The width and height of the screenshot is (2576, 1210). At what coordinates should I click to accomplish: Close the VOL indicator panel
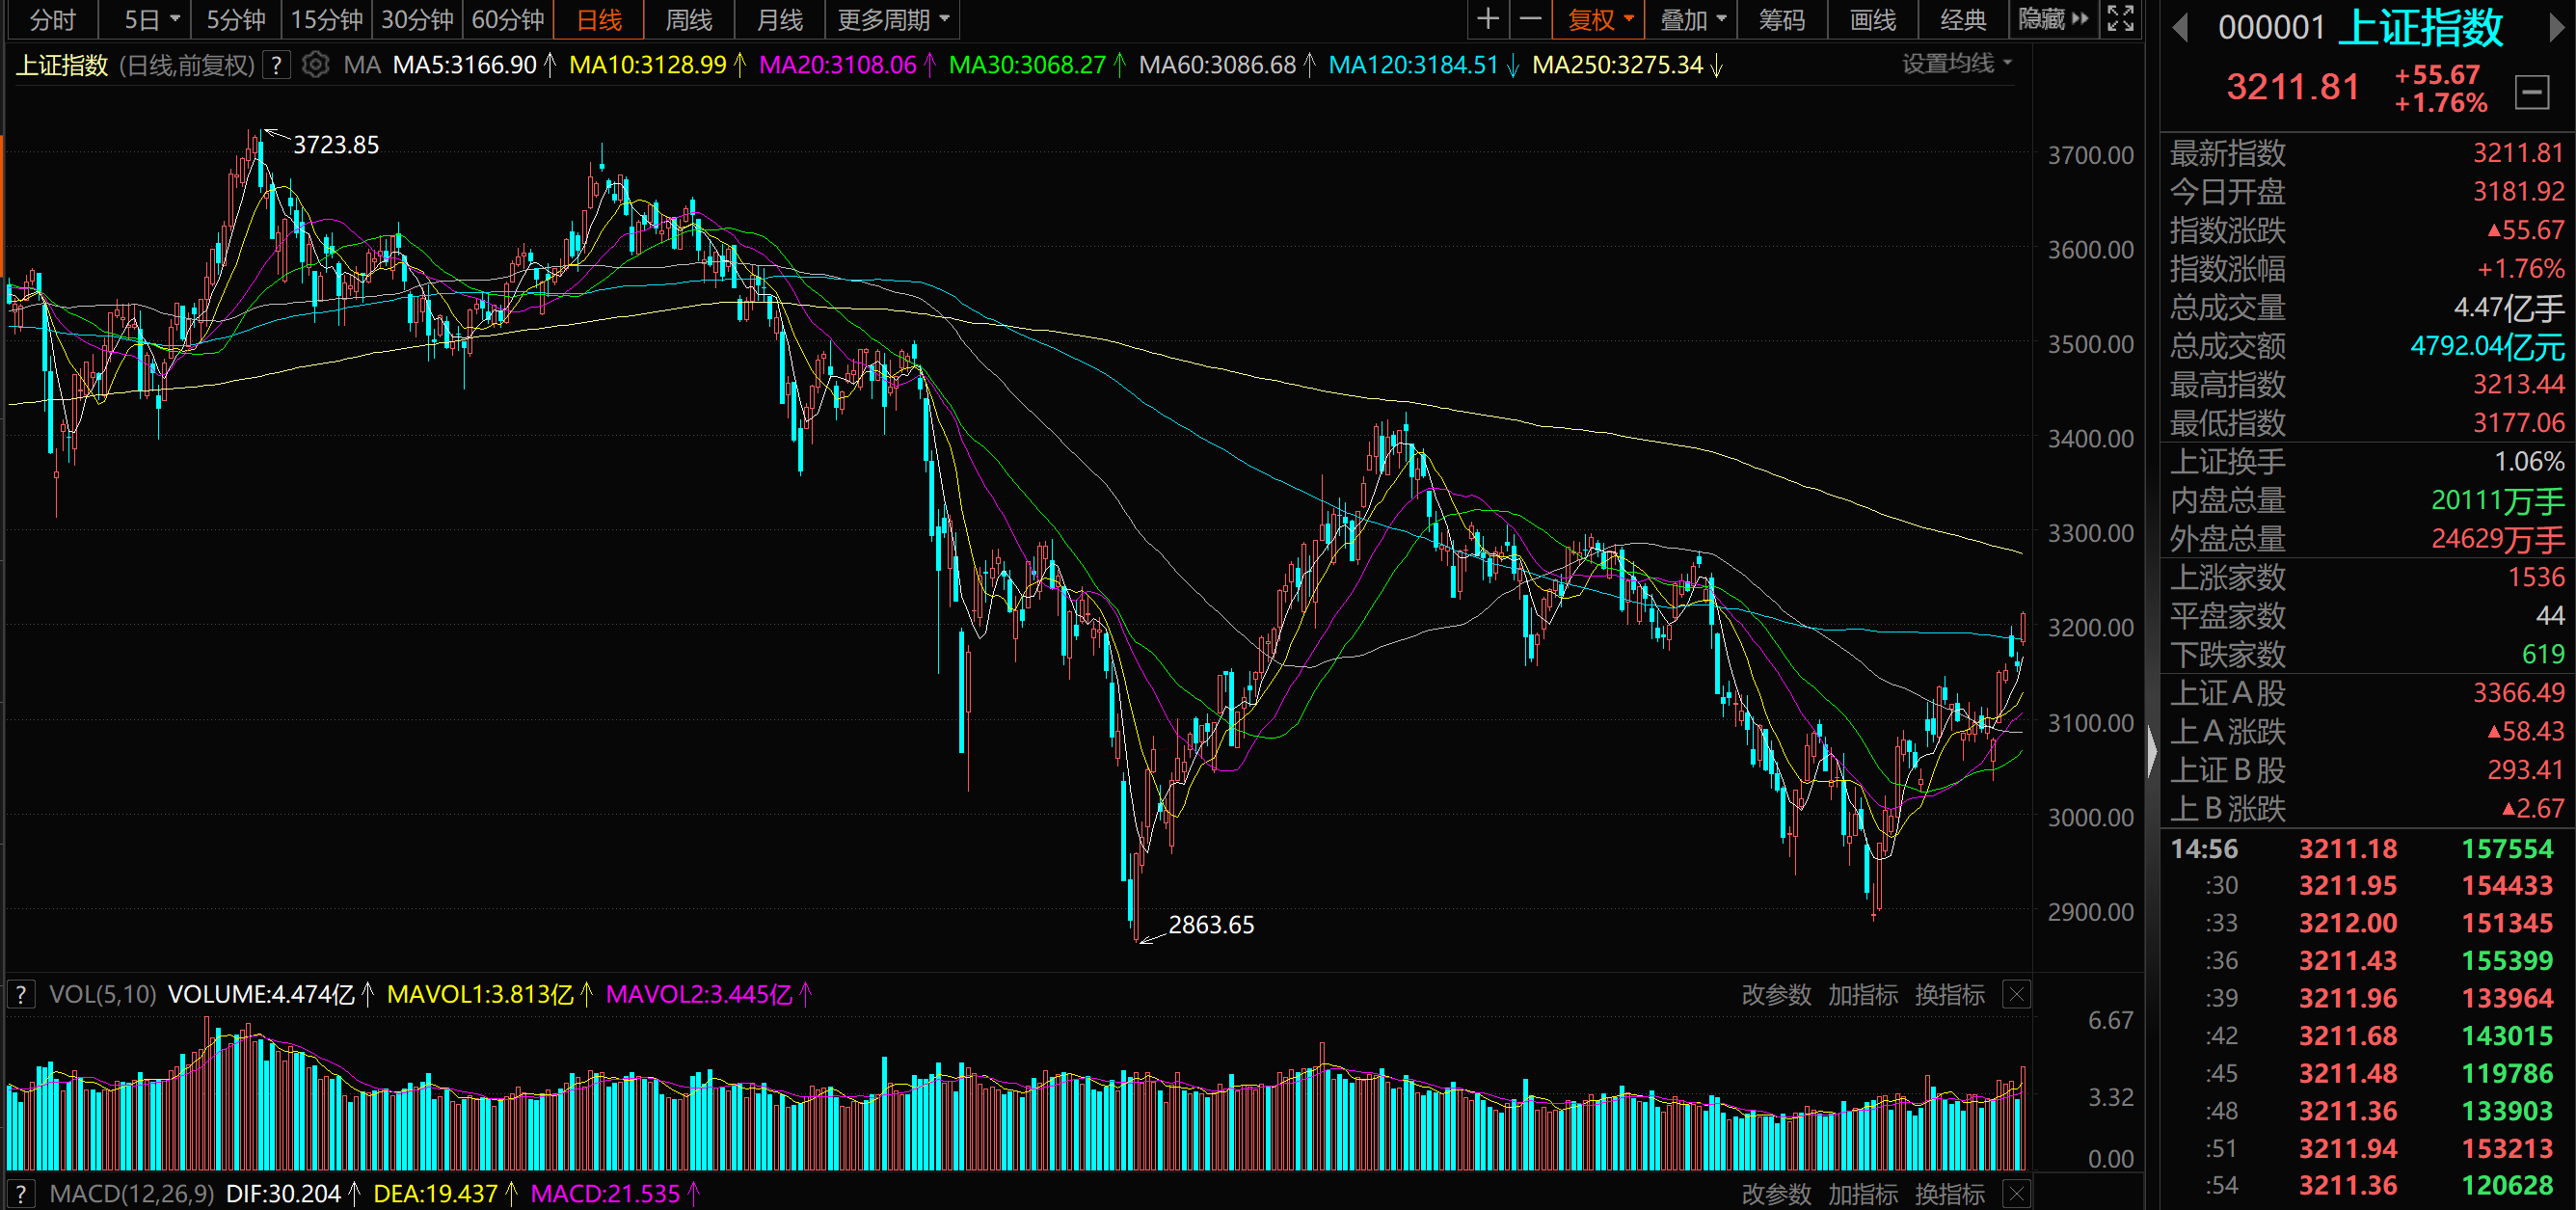tap(2017, 995)
